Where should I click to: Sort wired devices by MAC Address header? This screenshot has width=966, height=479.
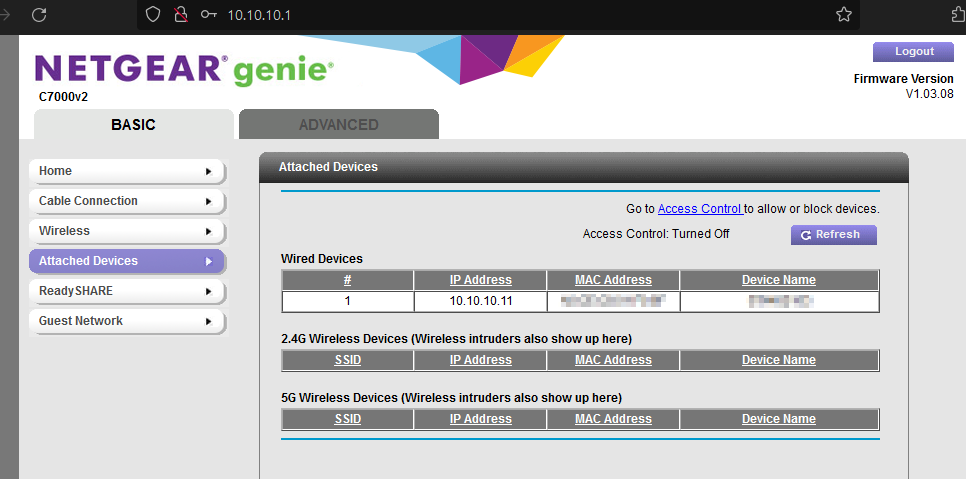point(613,280)
